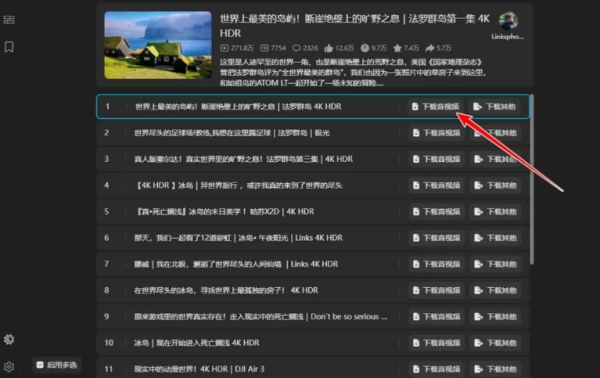Image resolution: width=600 pixels, height=378 pixels.
Task: Click 下载音视频 for video row 1
Action: point(435,106)
